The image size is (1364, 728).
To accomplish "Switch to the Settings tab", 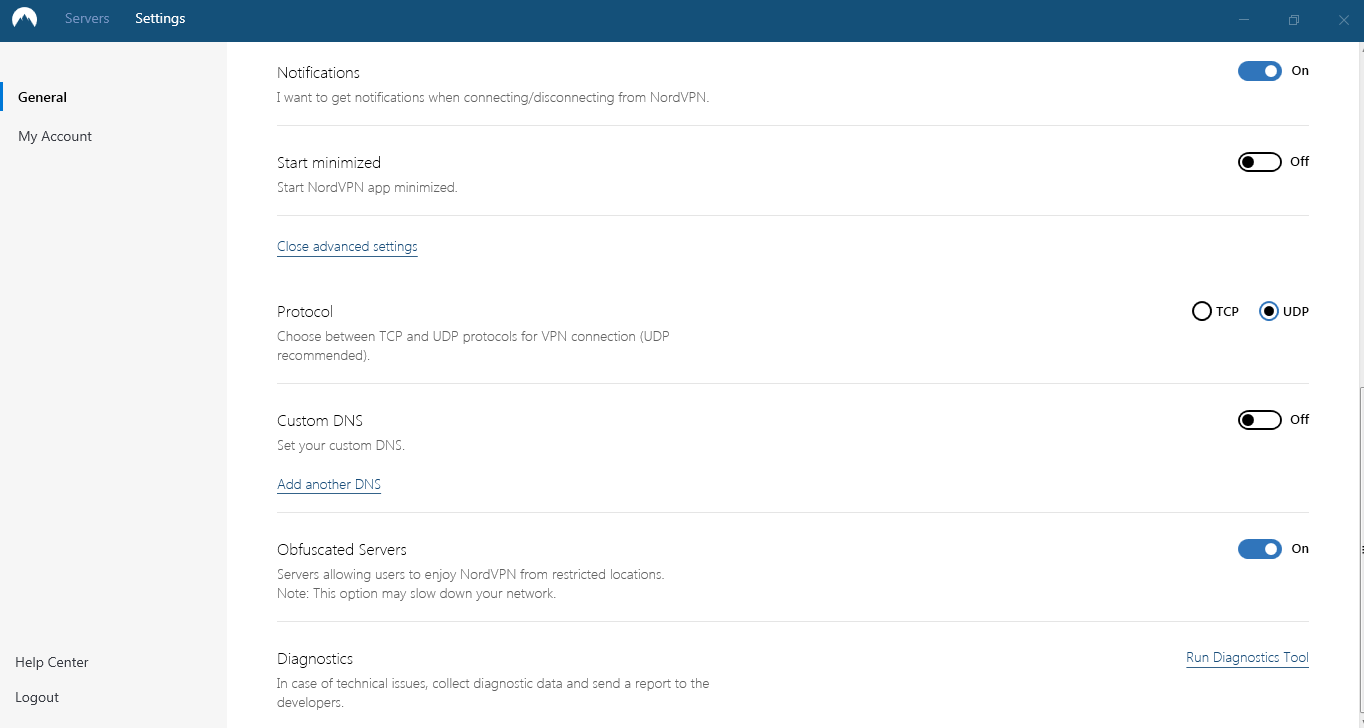I will [x=159, y=18].
